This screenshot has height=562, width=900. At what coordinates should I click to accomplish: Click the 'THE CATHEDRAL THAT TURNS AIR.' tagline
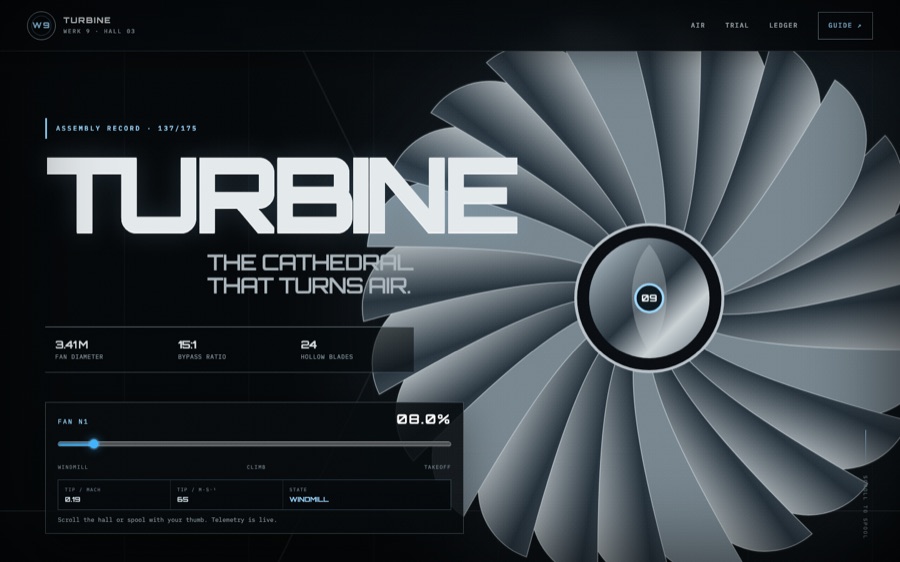pyautogui.click(x=310, y=274)
